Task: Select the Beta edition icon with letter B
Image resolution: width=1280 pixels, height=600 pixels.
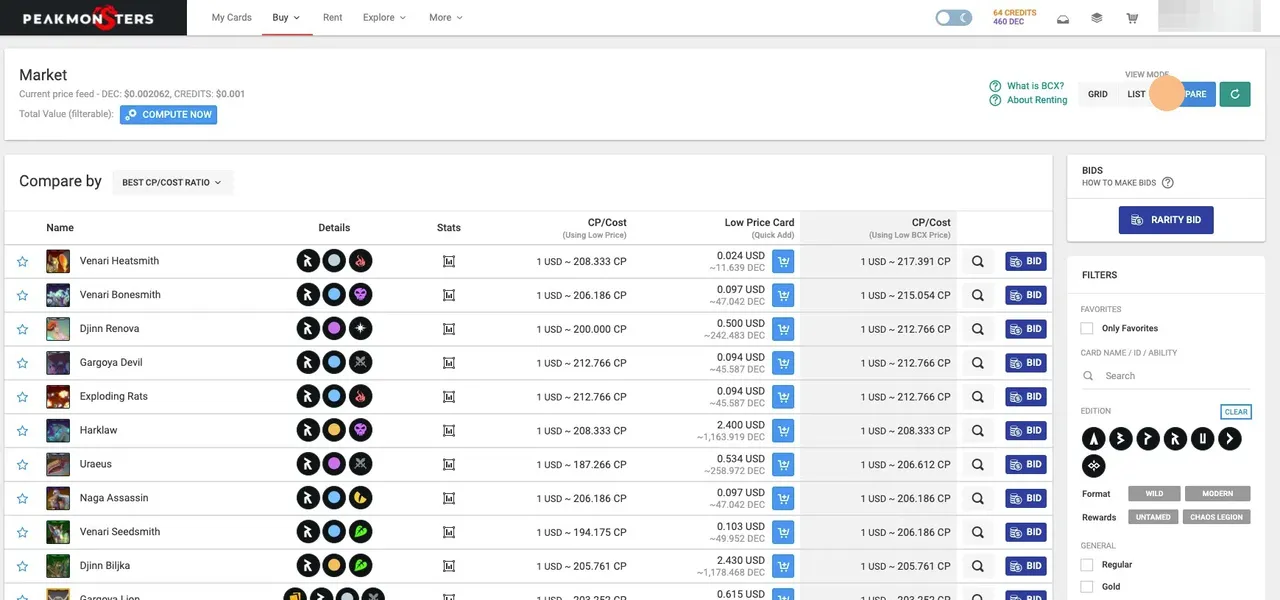Action: (1121, 438)
